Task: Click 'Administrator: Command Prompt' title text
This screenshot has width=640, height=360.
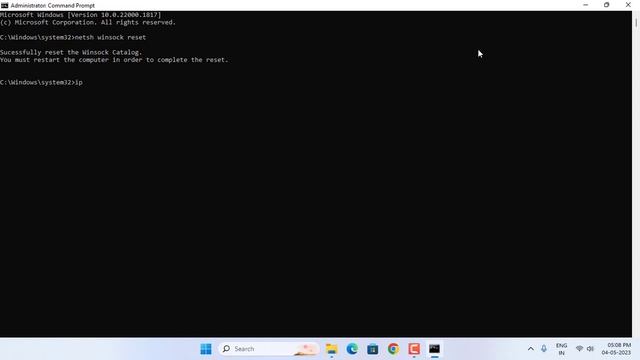Action: coord(53,5)
